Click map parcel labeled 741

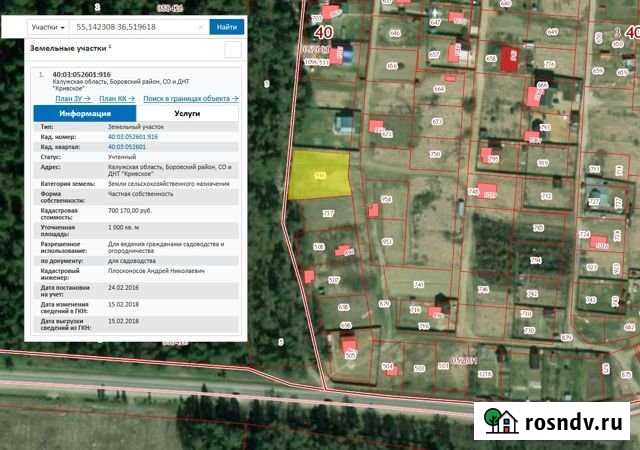click(x=418, y=285)
